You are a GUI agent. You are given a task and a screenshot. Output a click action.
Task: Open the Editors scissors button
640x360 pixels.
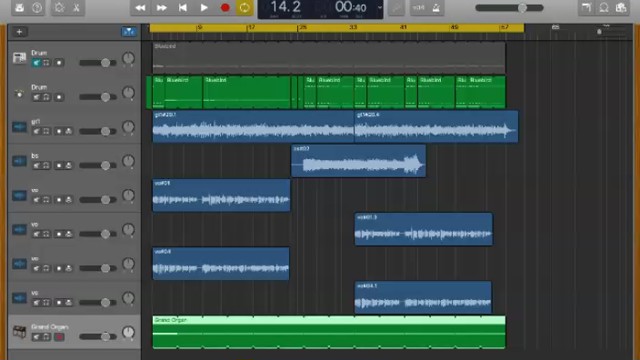tap(76, 8)
